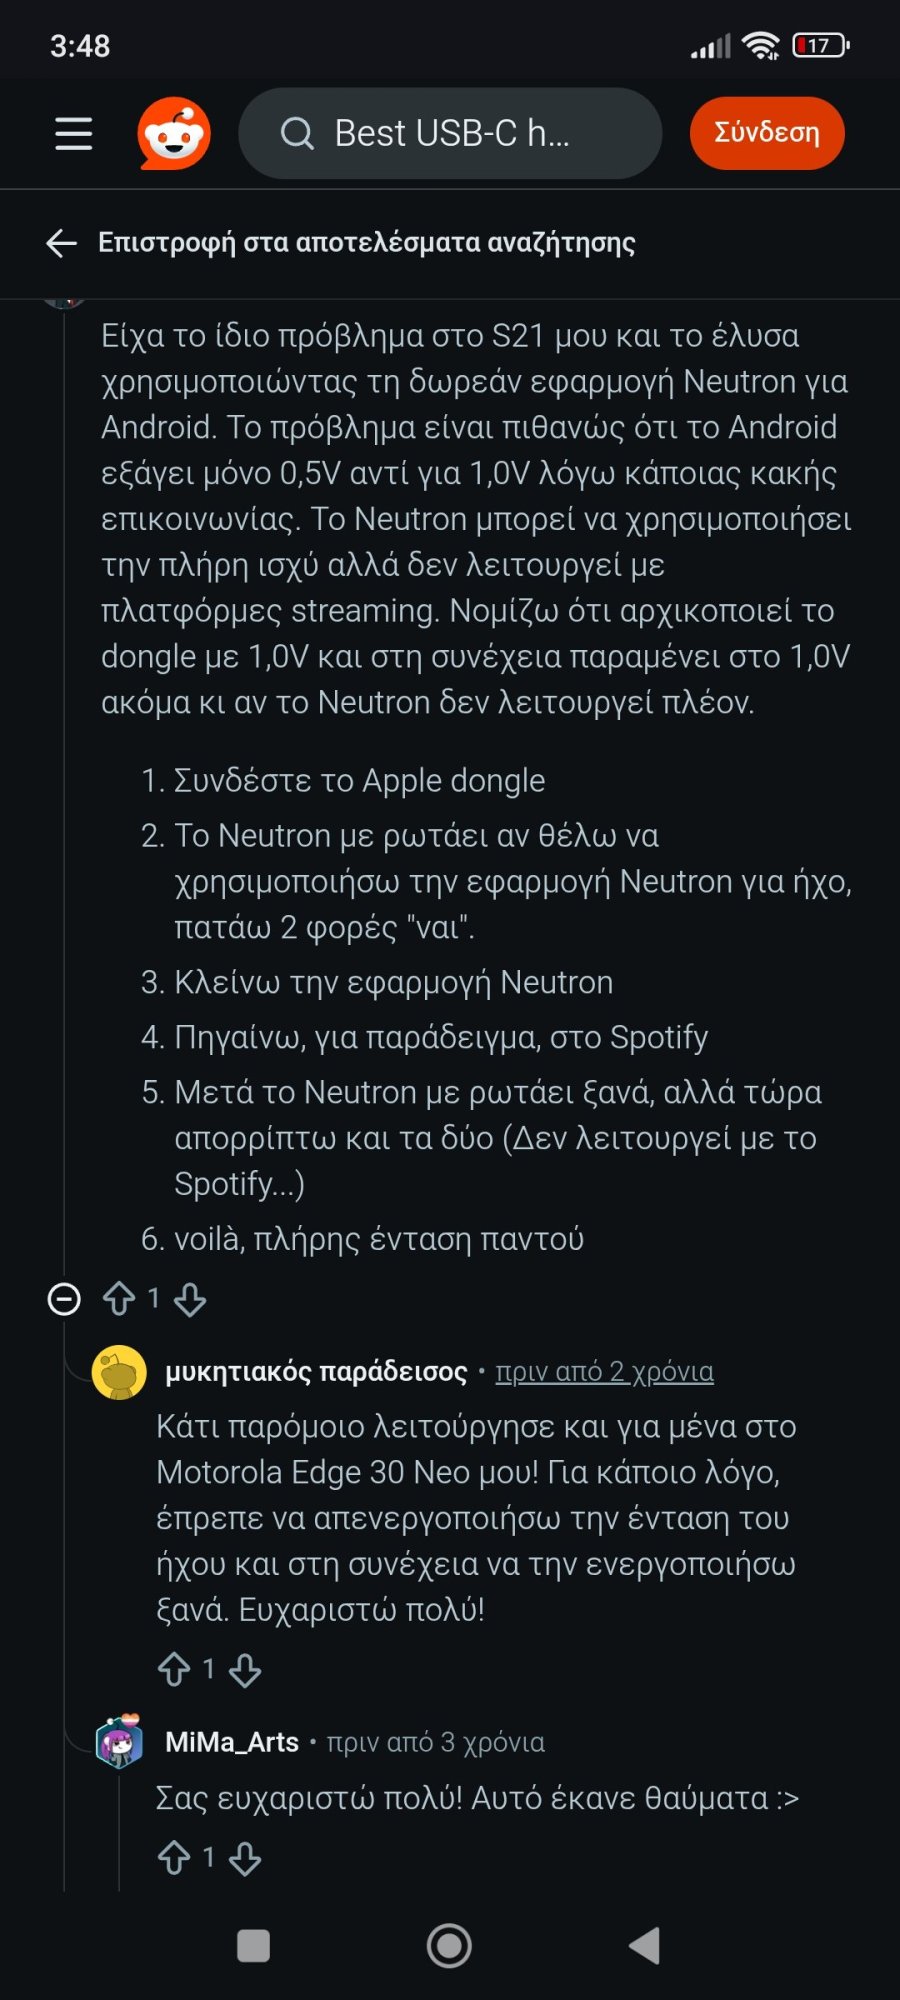Upvote the main Neutron comment
The width and height of the screenshot is (900, 2000).
pos(119,1298)
